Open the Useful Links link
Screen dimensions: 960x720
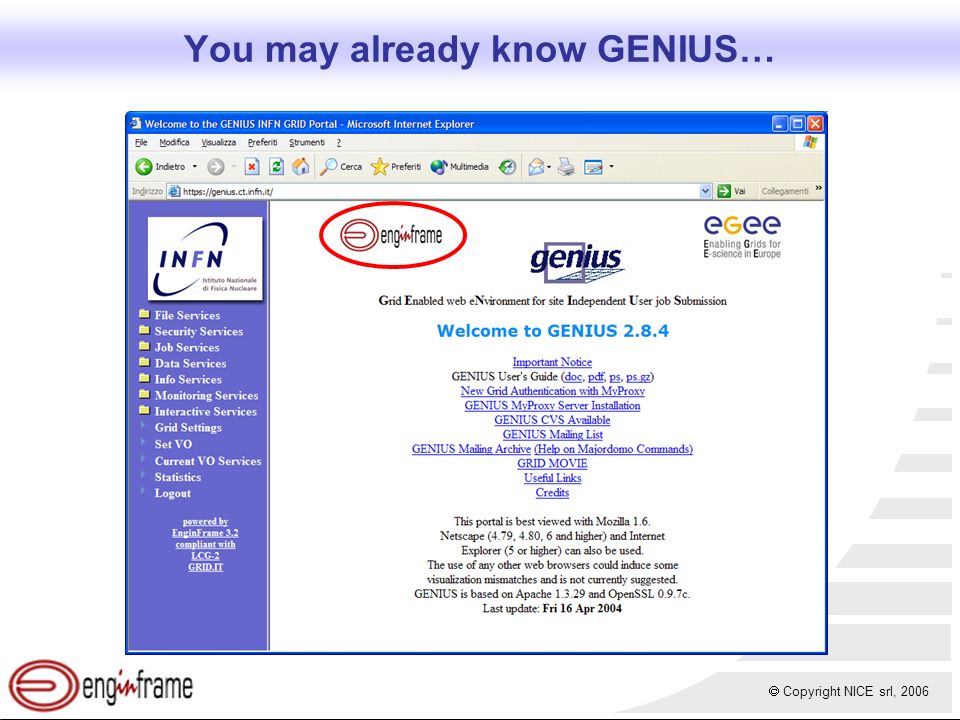point(552,478)
